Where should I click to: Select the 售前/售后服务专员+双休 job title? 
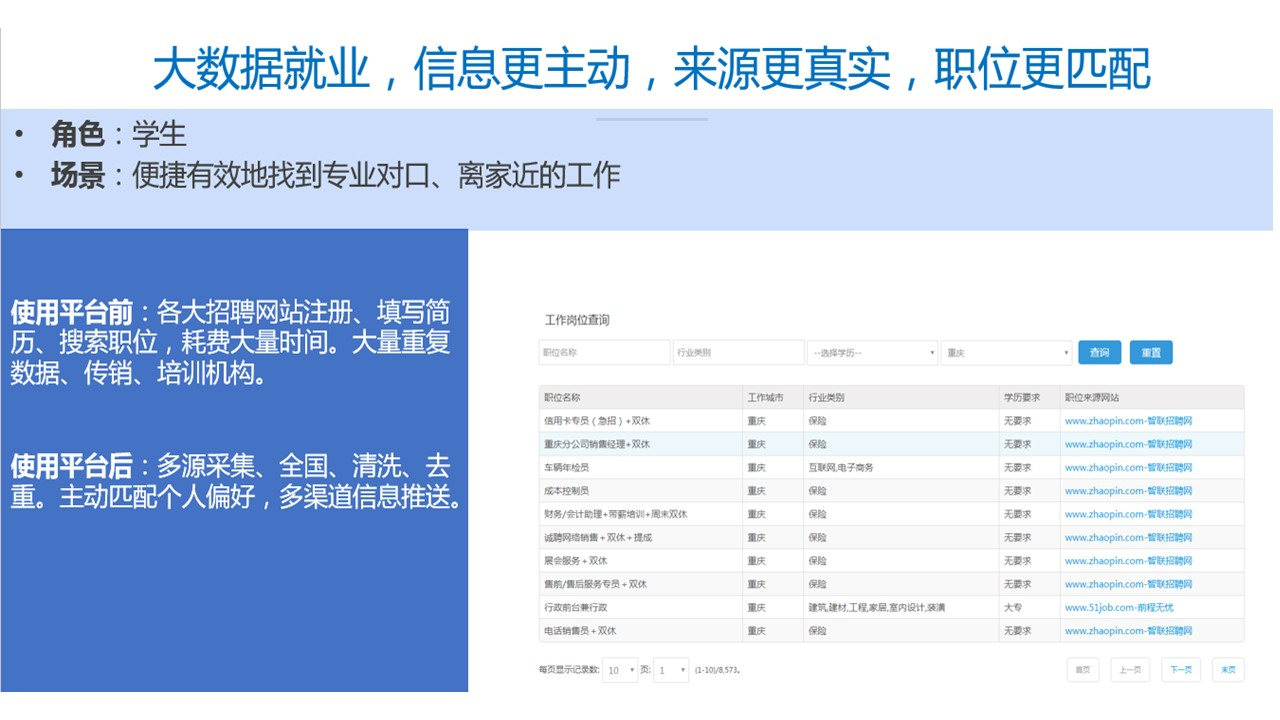pyautogui.click(x=595, y=584)
